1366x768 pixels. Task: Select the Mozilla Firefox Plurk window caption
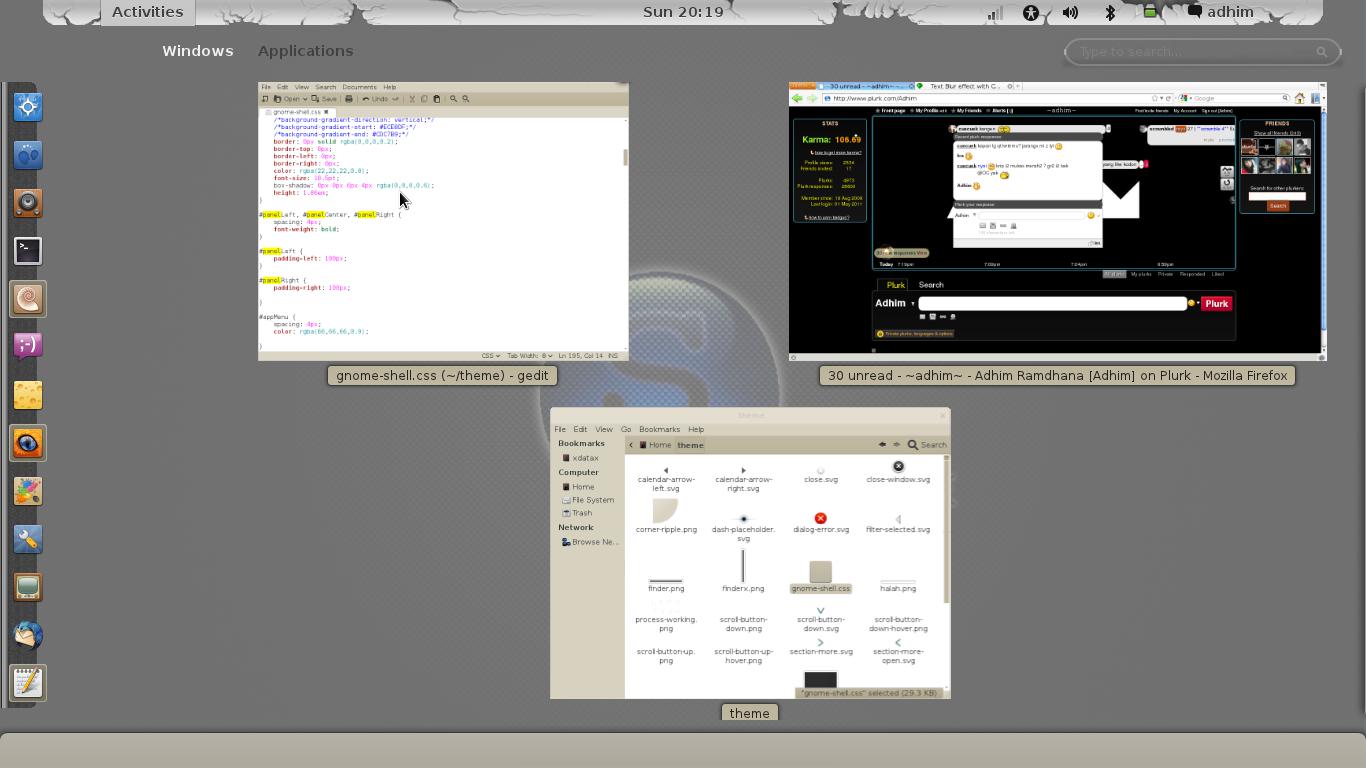(x=1057, y=376)
